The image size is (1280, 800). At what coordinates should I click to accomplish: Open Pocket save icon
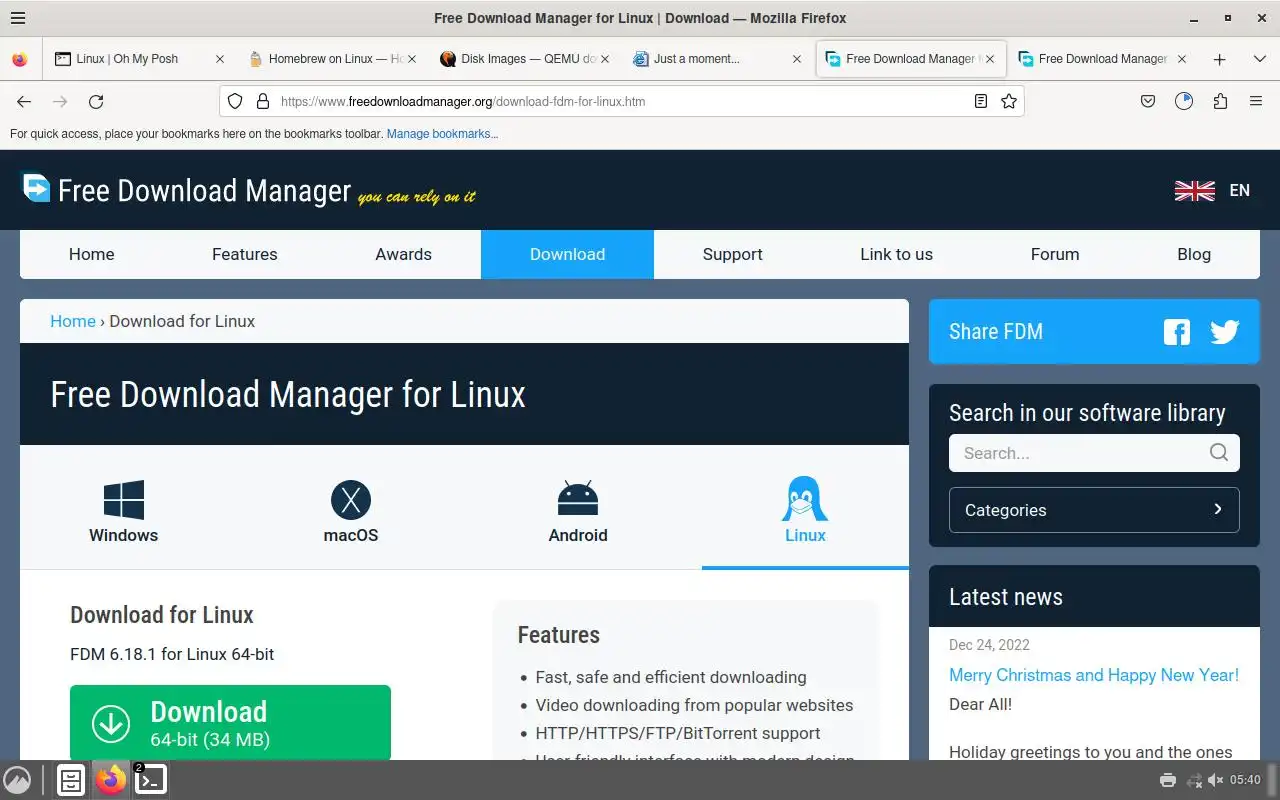[x=1148, y=101]
